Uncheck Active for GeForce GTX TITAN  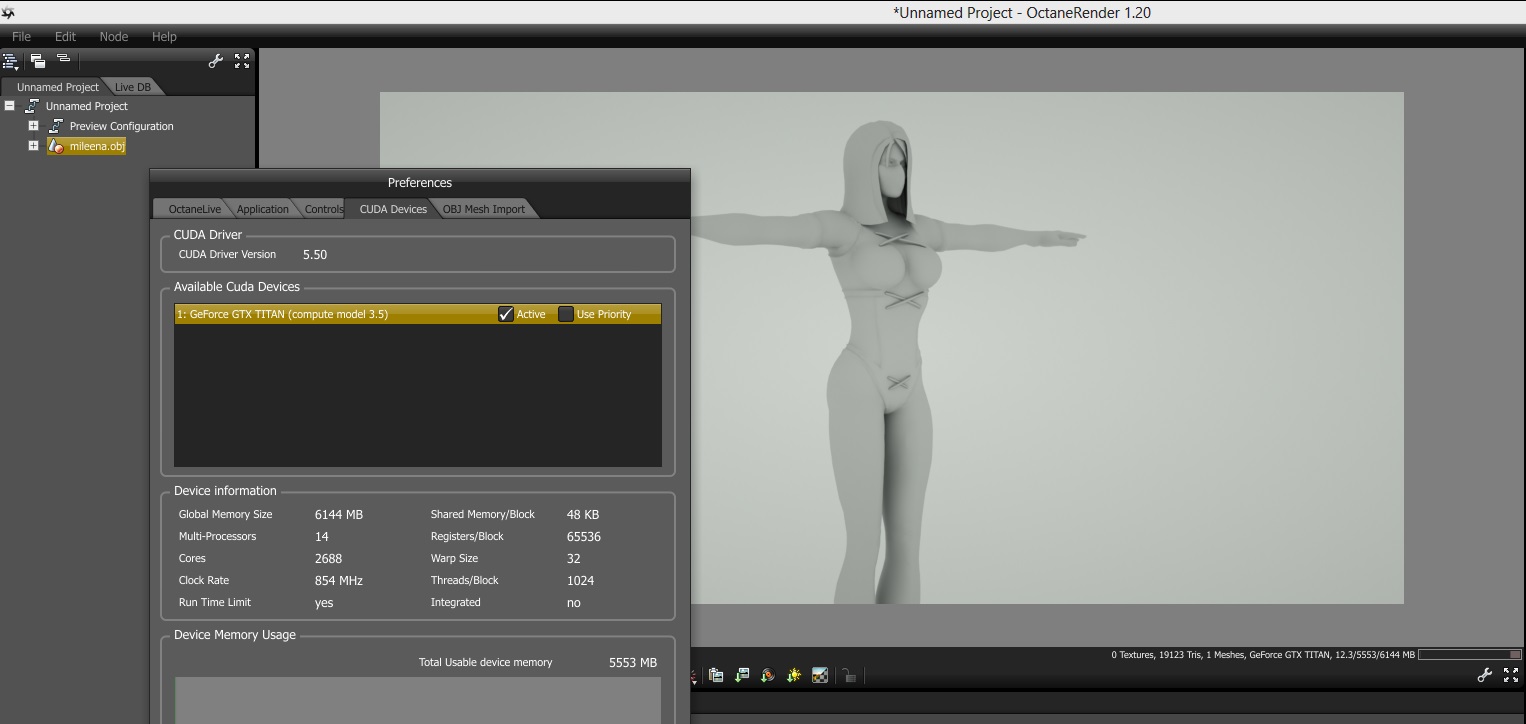pyautogui.click(x=506, y=314)
